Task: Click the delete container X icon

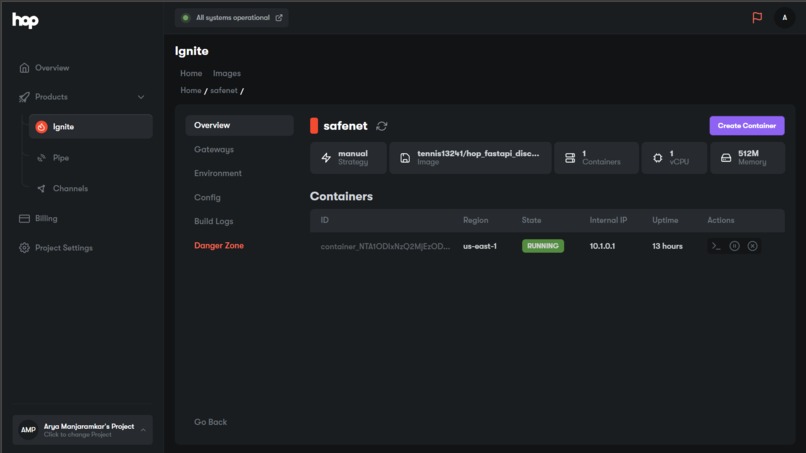Action: click(x=752, y=246)
